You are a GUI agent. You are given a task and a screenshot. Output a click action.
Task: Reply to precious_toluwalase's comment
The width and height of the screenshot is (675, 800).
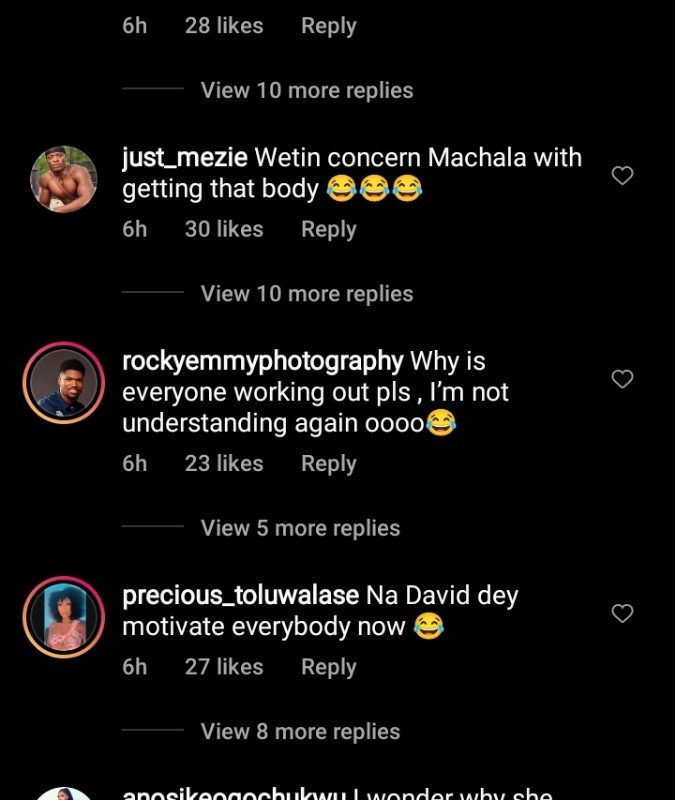(x=328, y=667)
